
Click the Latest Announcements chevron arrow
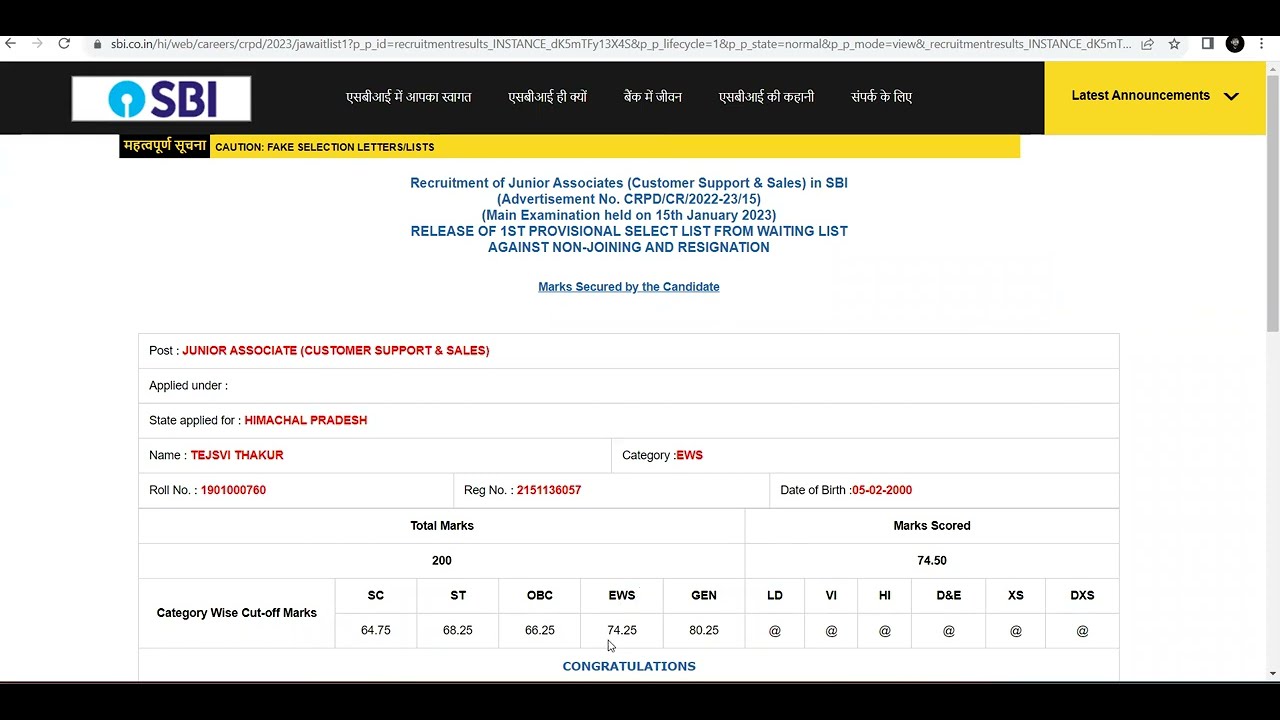[1231, 96]
